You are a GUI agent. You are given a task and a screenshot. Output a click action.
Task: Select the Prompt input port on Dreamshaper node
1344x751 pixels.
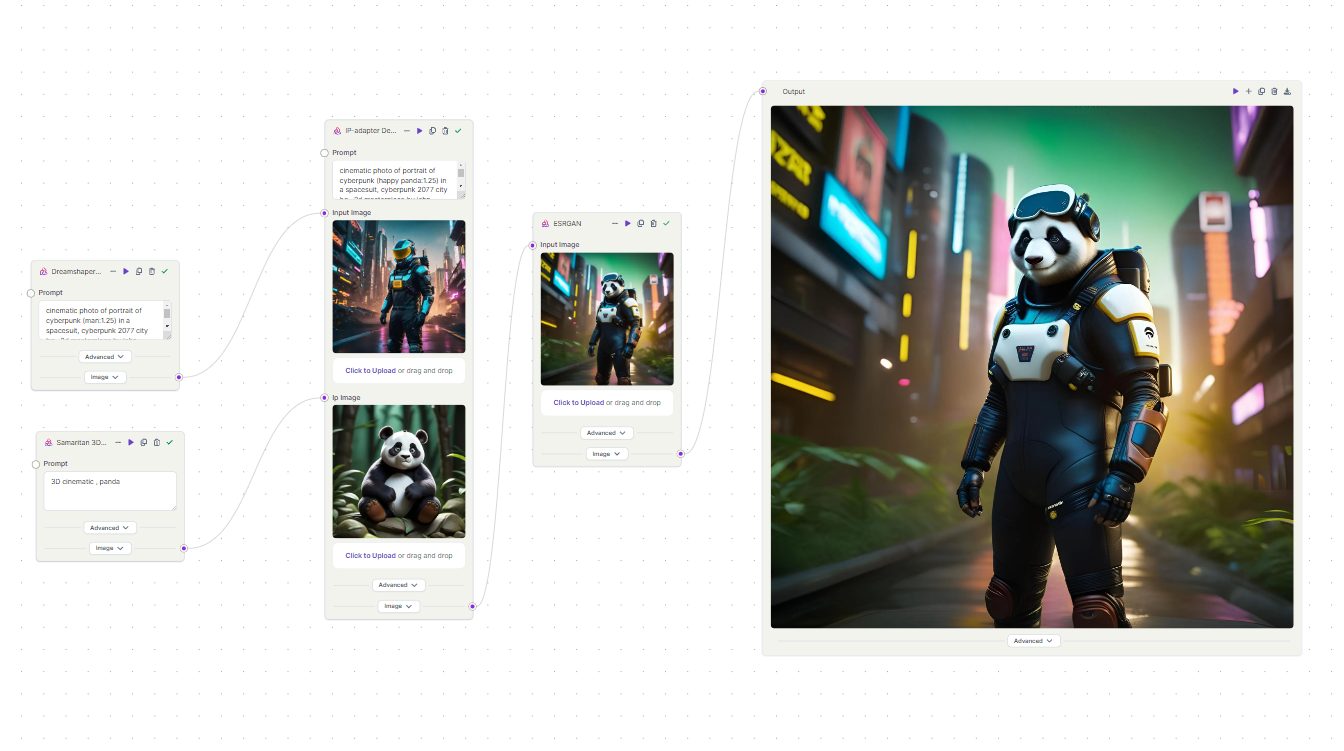(x=31, y=293)
